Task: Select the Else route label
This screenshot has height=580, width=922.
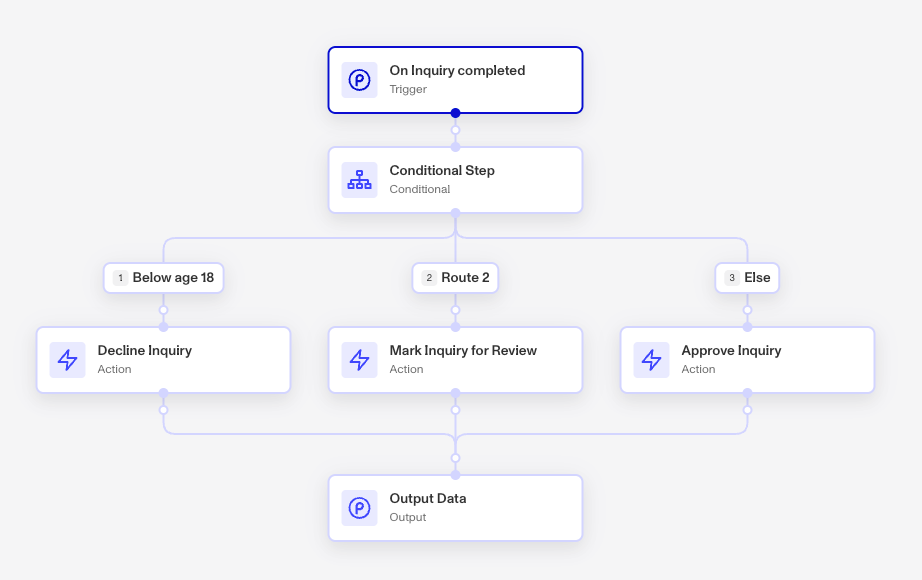Action: click(747, 278)
